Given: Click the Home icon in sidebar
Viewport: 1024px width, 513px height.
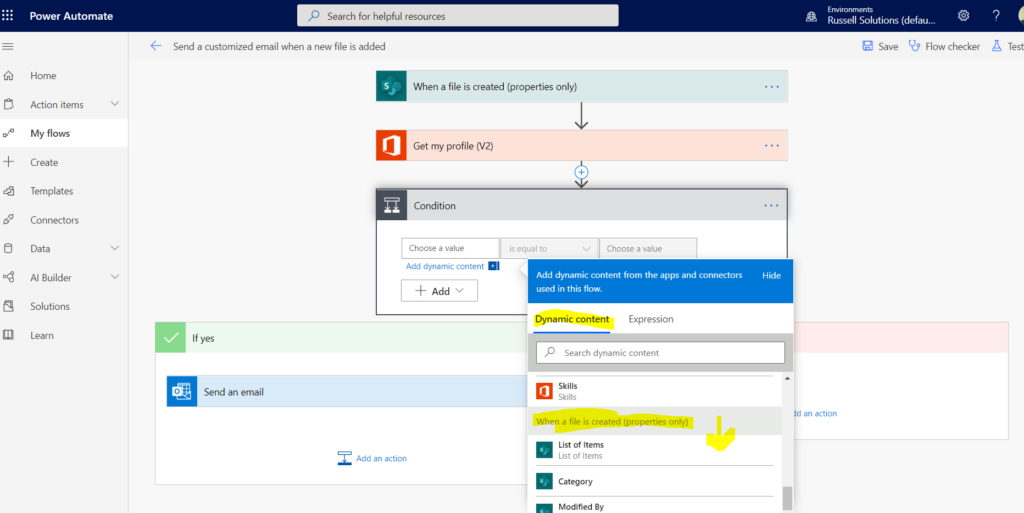Looking at the screenshot, I should pyautogui.click(x=8, y=76).
